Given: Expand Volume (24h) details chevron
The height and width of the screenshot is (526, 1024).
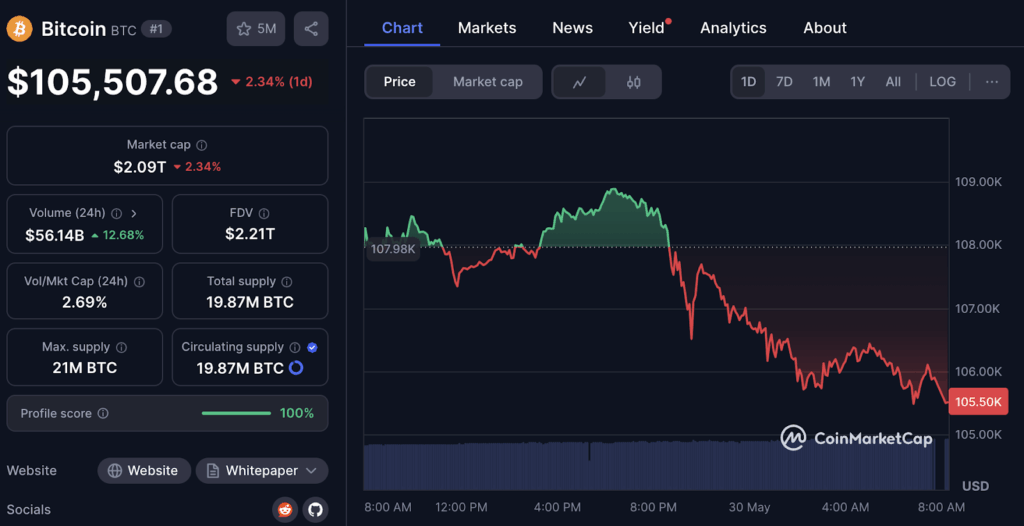Looking at the screenshot, I should click(134, 213).
